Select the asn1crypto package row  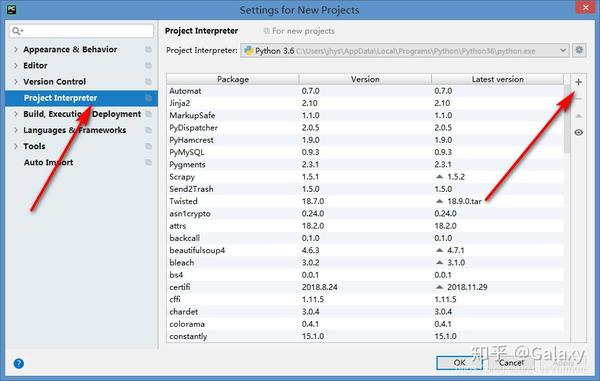(x=365, y=213)
